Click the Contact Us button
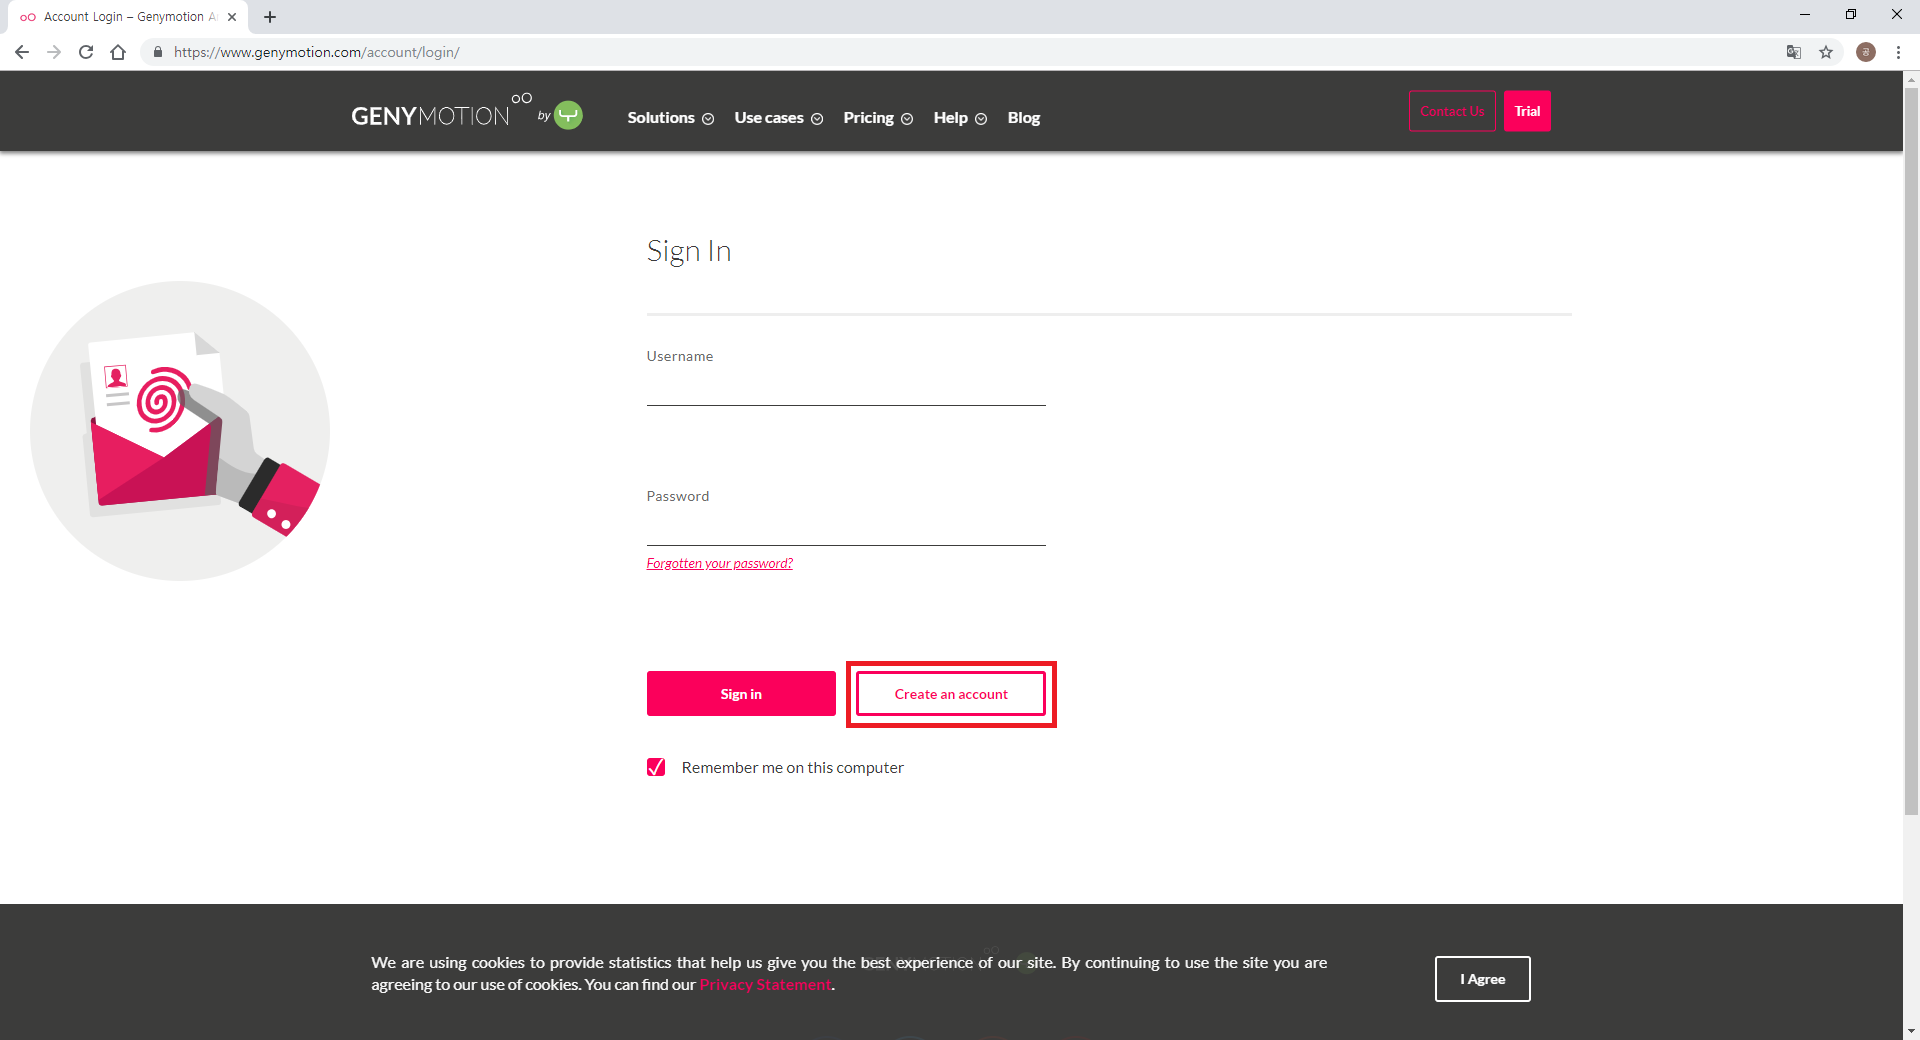 (x=1452, y=111)
